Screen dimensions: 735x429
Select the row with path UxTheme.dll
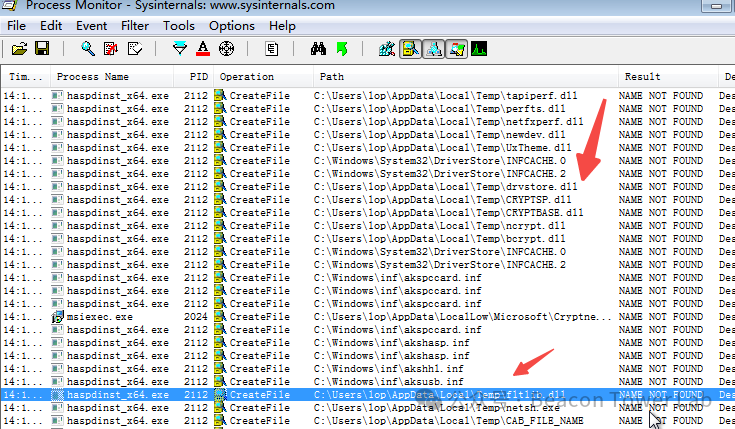368,148
